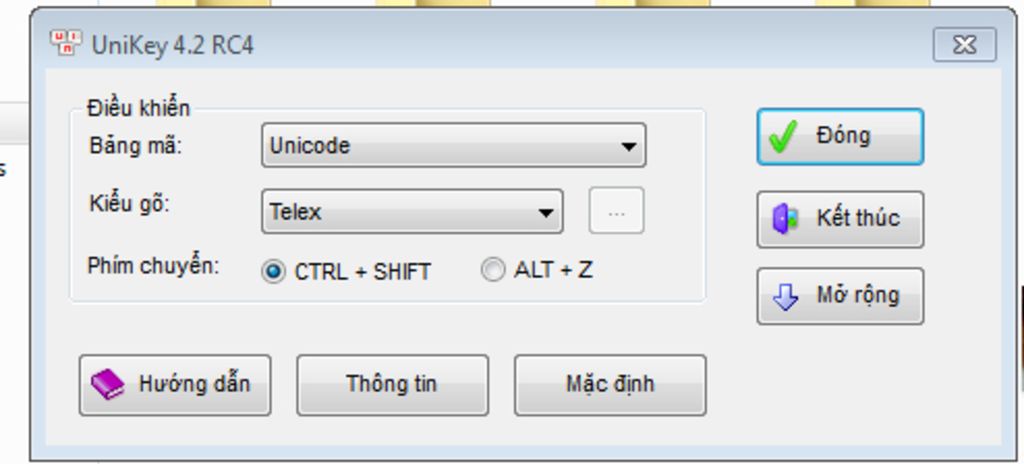The width and height of the screenshot is (1024, 464).
Task: Click the ellipsis button beside Kiểu gõ
Action: tap(617, 212)
